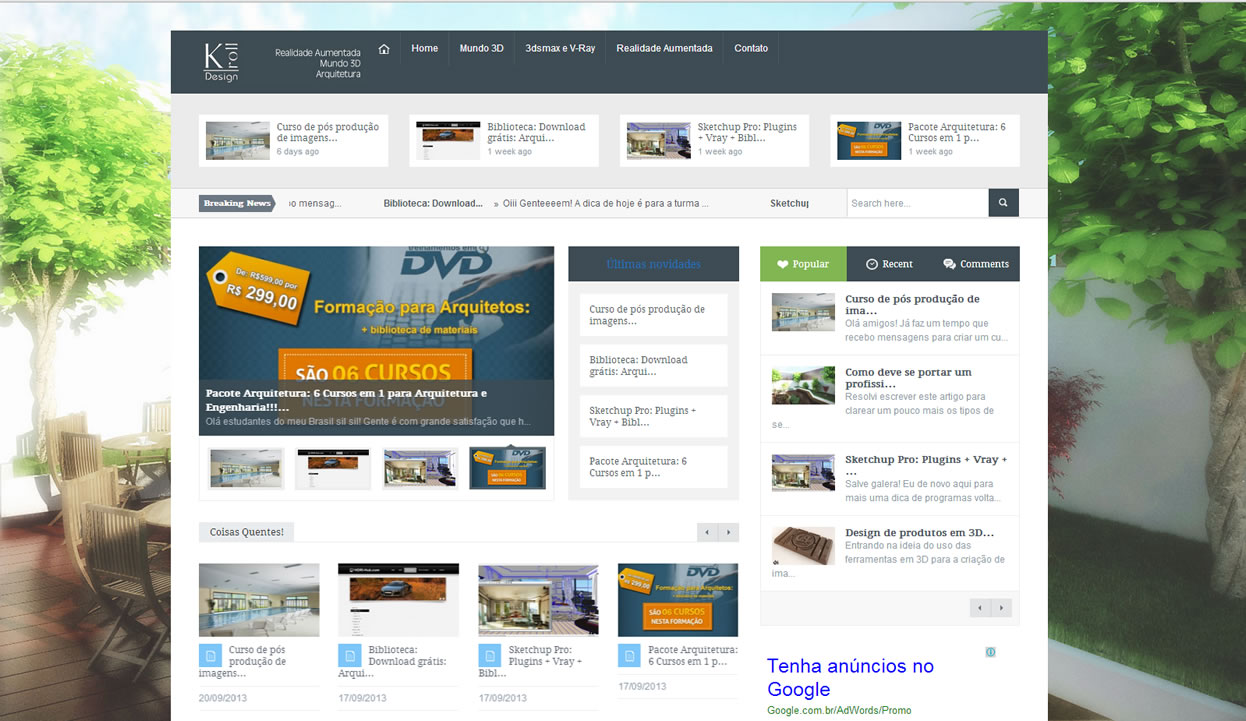Open top card Biblioteca: Download grátis
The image size is (1246, 721).
coord(537,133)
